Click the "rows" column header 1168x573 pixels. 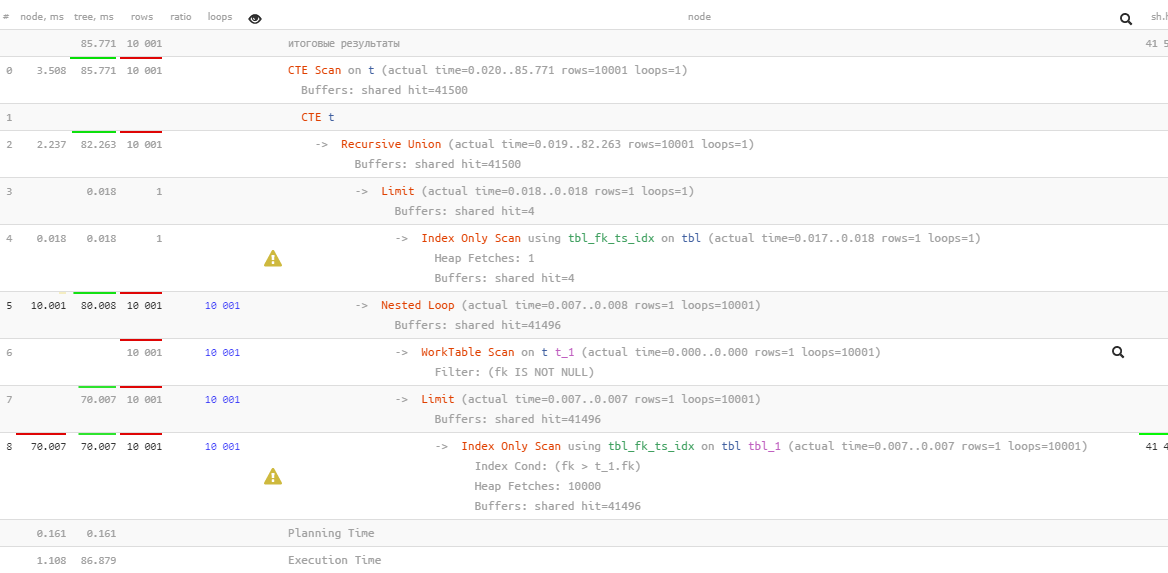click(142, 17)
